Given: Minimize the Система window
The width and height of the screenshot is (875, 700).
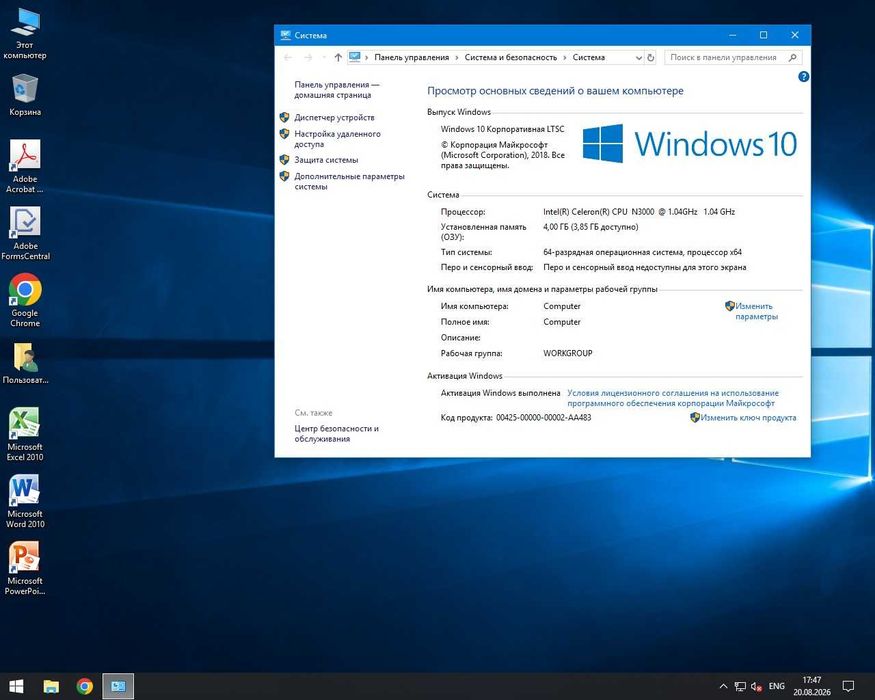Looking at the screenshot, I should point(732,35).
